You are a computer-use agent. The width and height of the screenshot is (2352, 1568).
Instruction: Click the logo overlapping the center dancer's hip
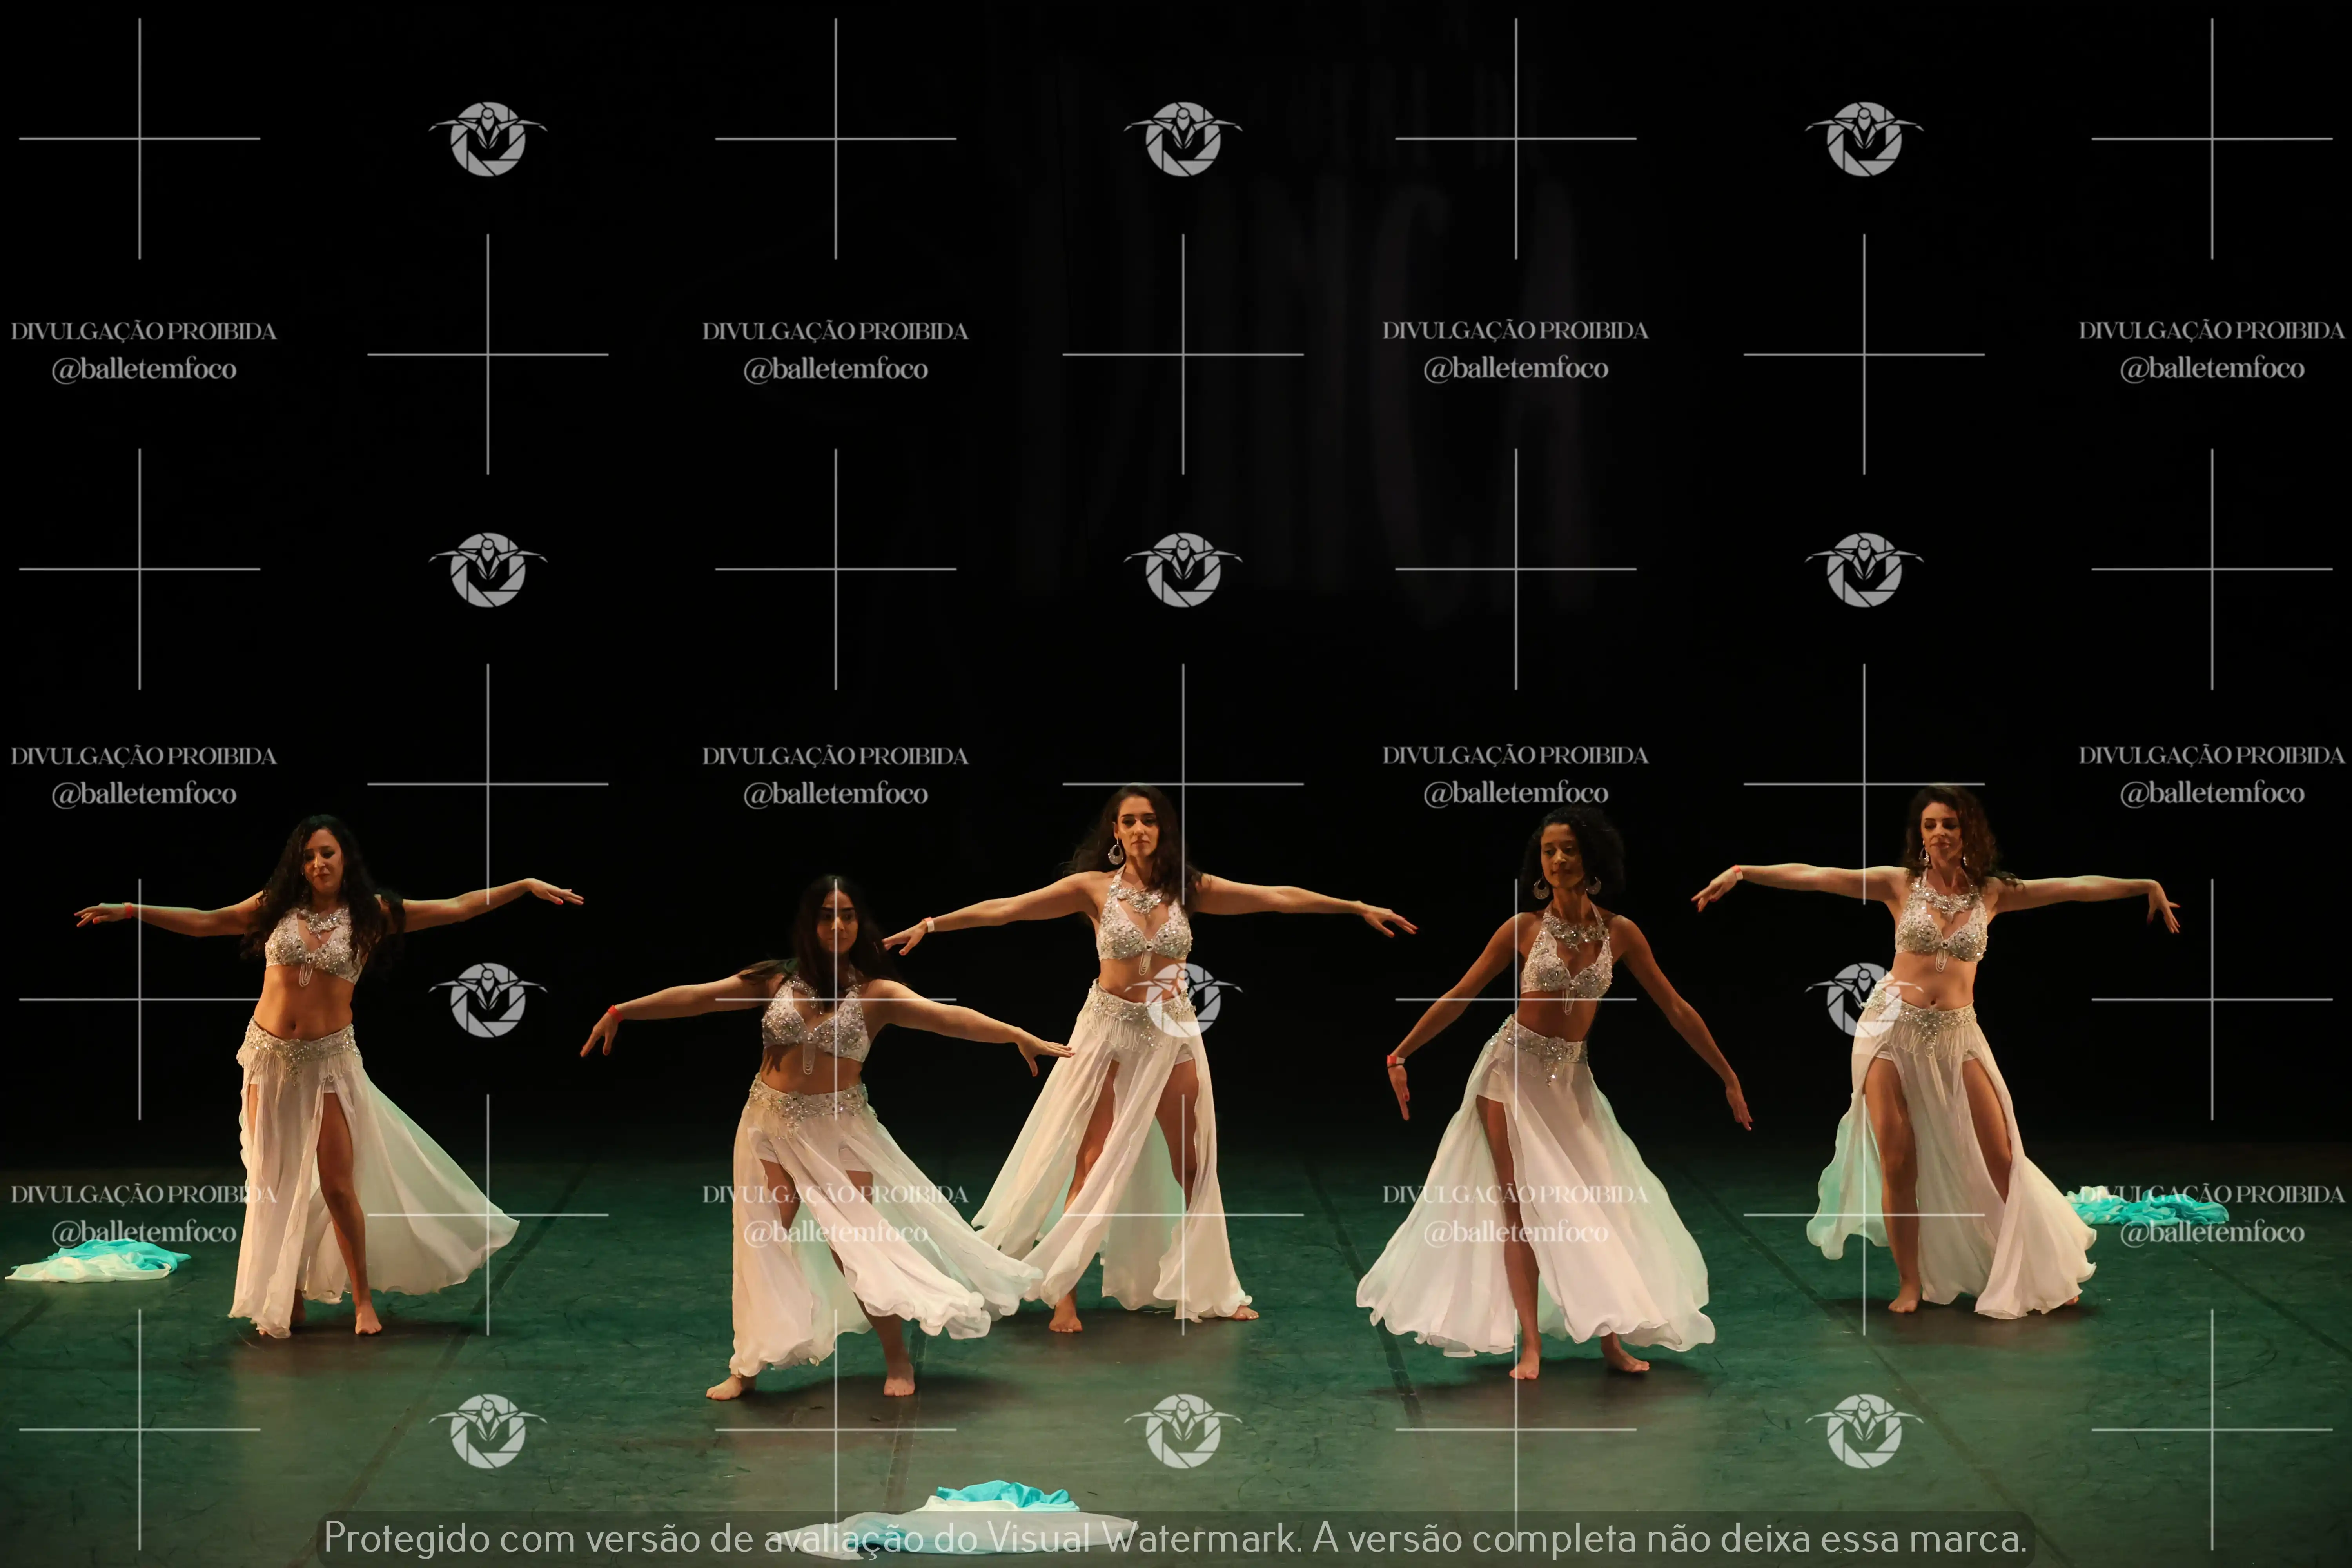coord(1183,999)
